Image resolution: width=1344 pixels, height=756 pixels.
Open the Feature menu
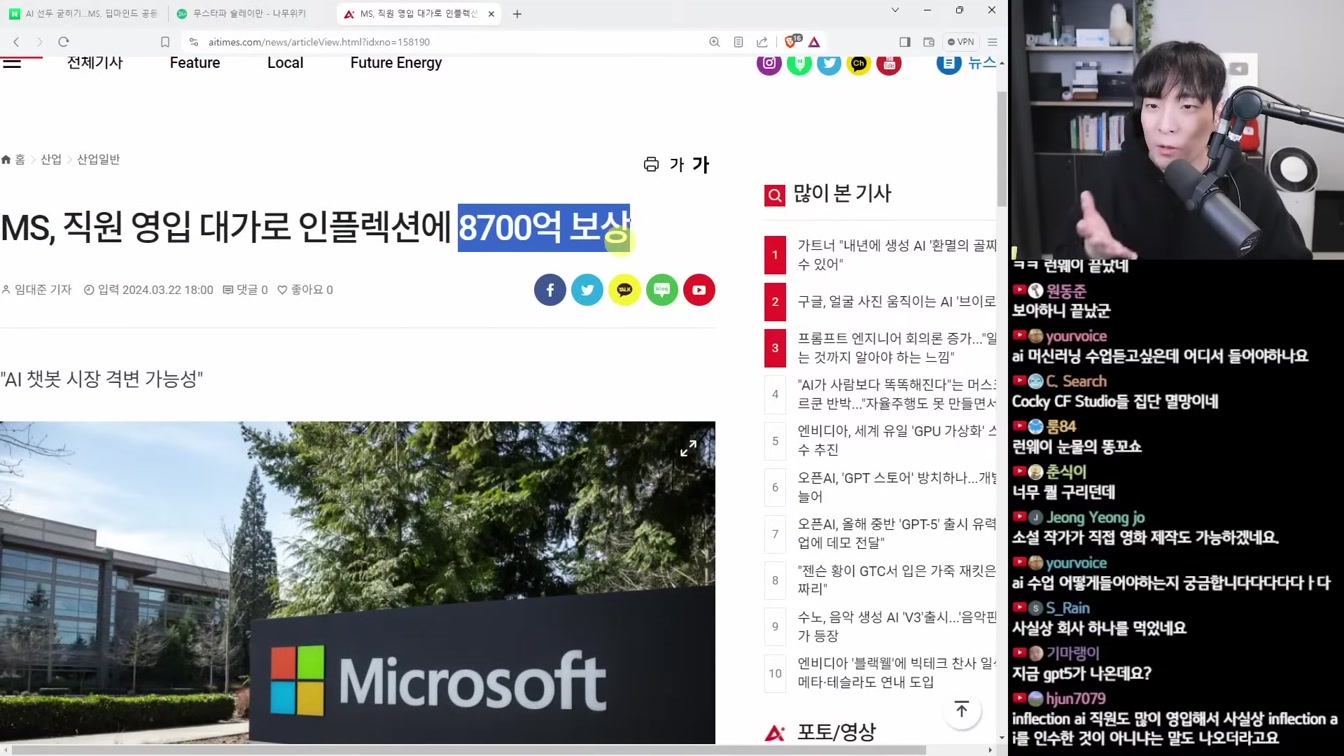pos(195,63)
